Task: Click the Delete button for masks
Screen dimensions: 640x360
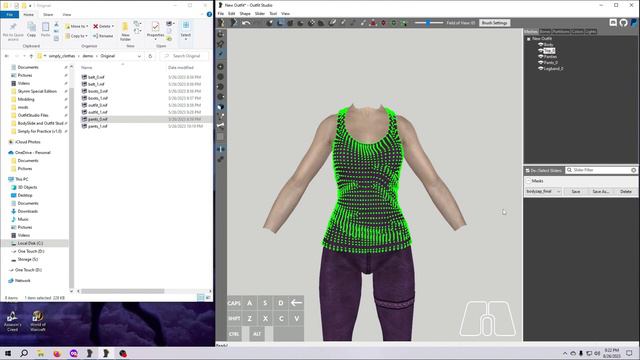Action: [x=626, y=191]
